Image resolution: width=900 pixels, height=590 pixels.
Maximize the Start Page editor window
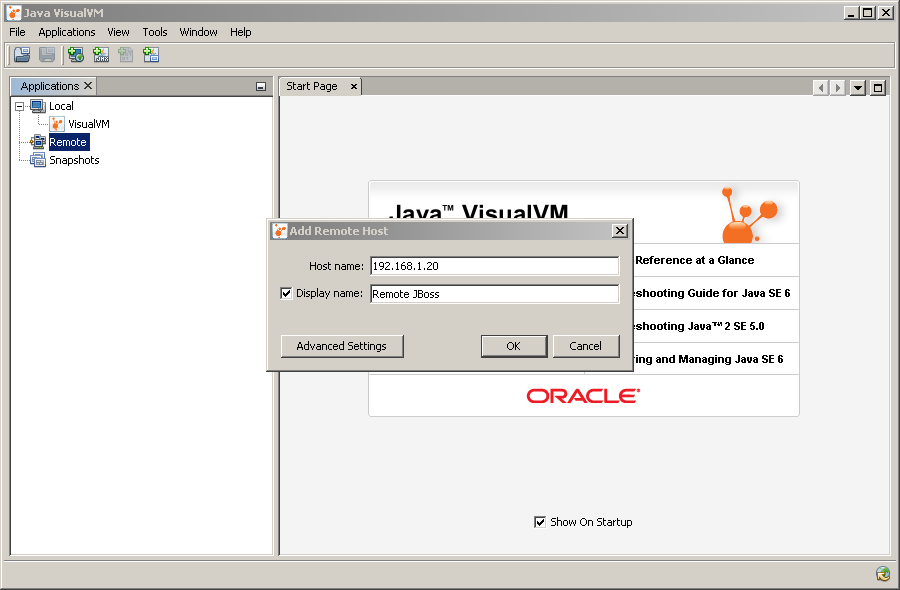click(878, 88)
